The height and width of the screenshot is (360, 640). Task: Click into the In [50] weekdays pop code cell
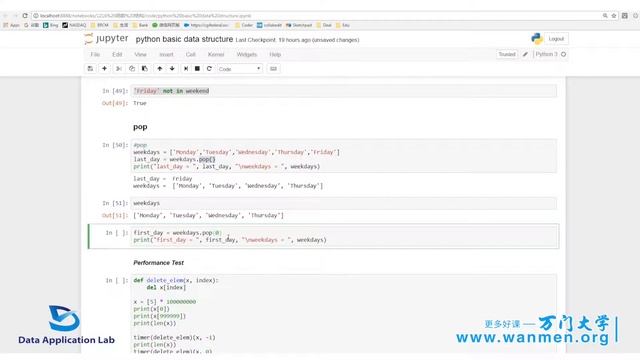tap(344, 156)
